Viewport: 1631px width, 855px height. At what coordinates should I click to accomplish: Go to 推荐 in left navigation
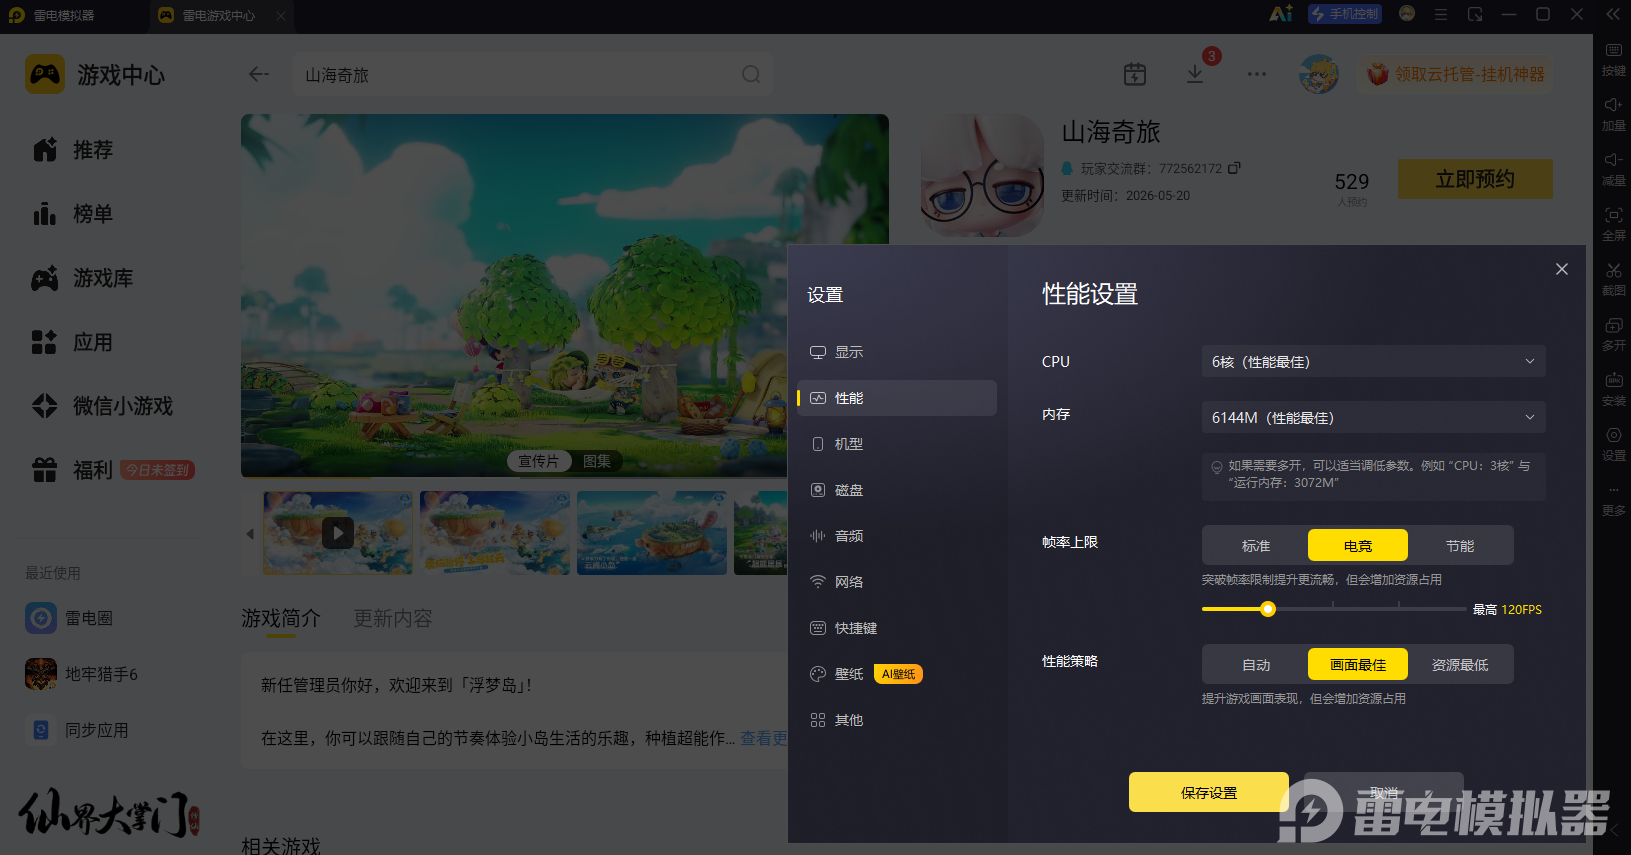point(72,150)
